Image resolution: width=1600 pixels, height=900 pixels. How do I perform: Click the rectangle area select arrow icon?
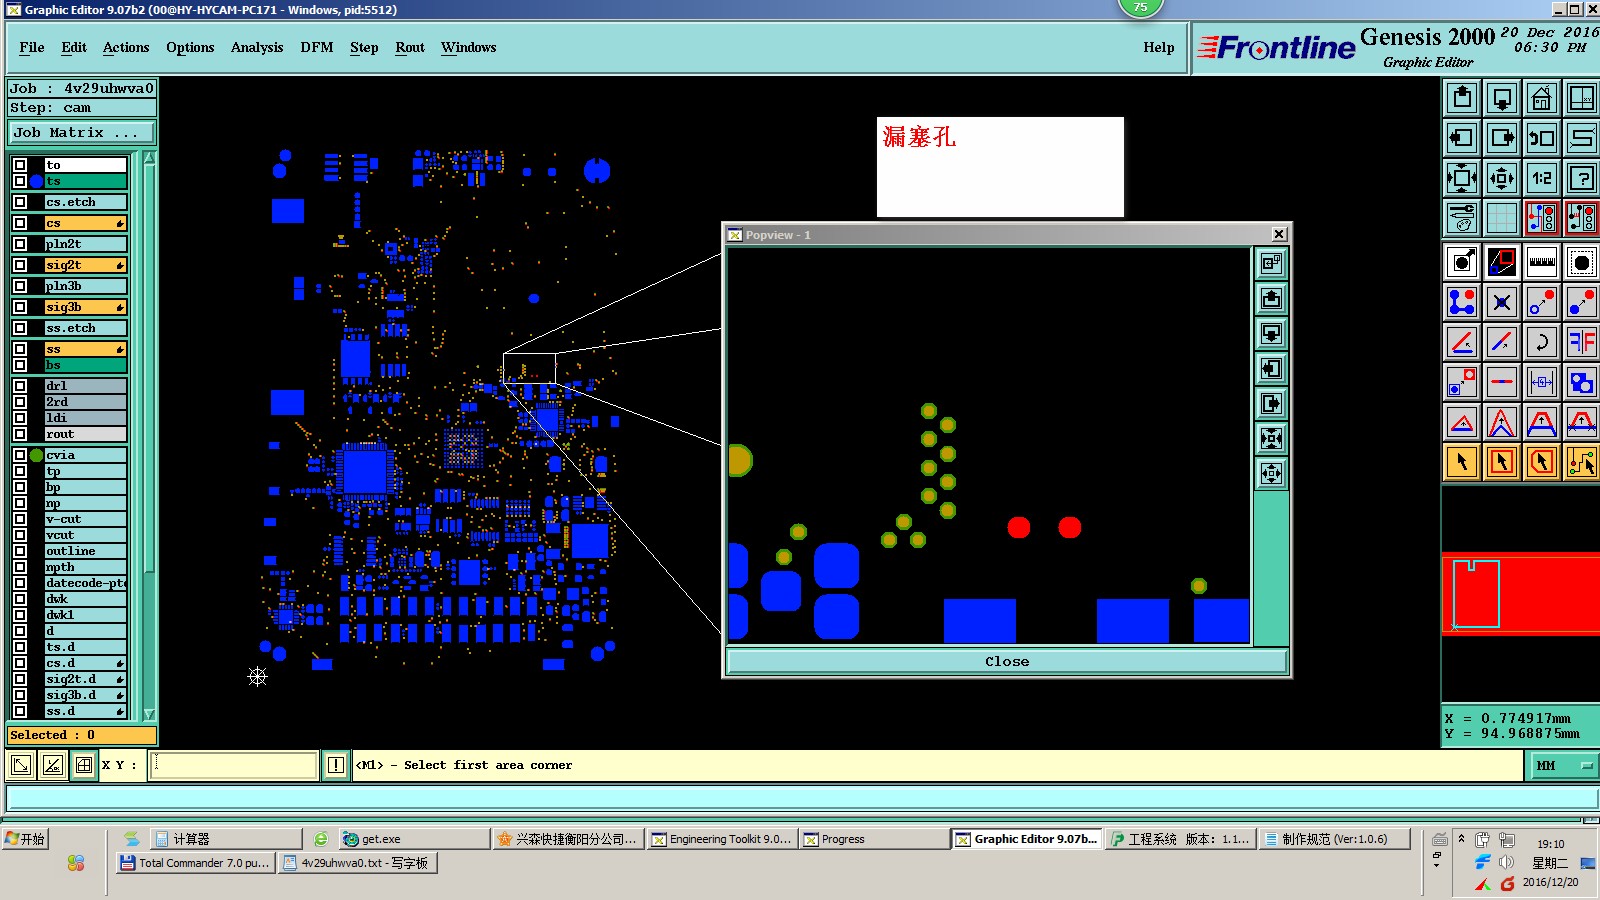[x=1502, y=462]
